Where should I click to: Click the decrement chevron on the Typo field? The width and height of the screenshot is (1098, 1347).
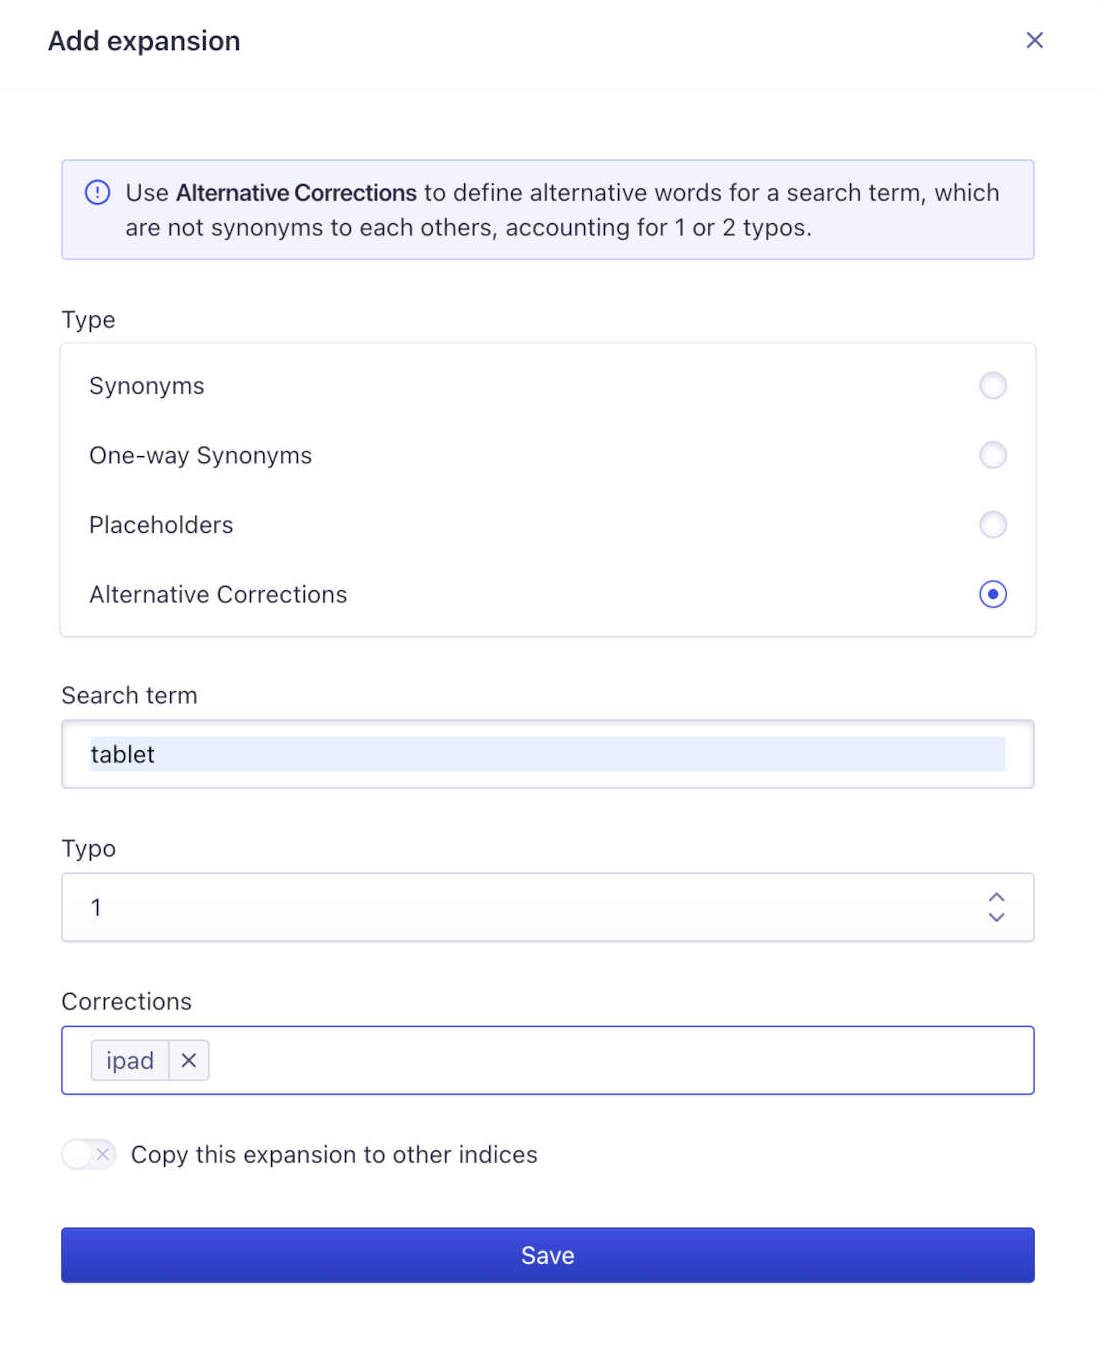coord(996,917)
